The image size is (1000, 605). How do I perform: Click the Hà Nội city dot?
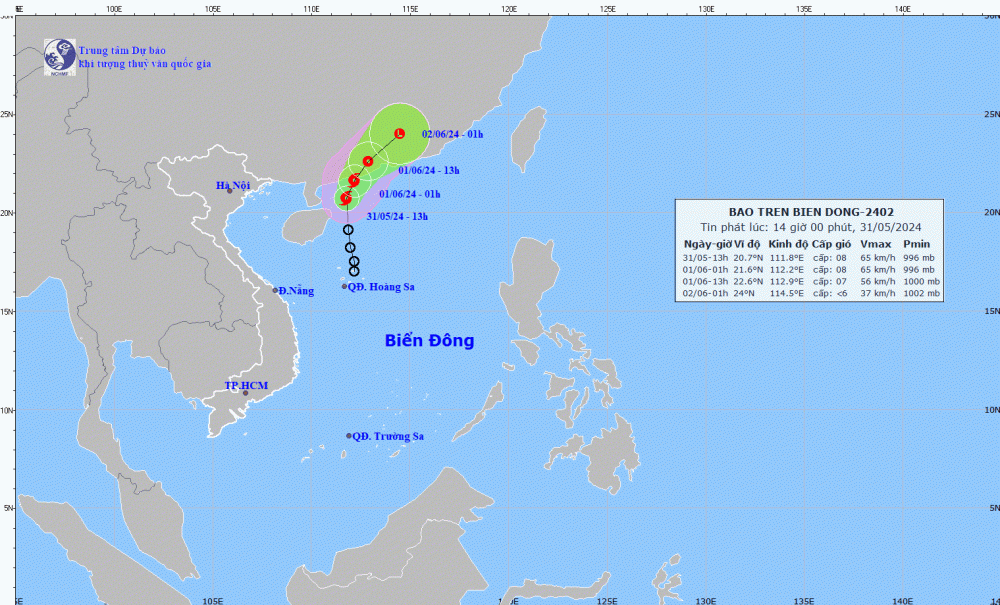click(x=229, y=190)
